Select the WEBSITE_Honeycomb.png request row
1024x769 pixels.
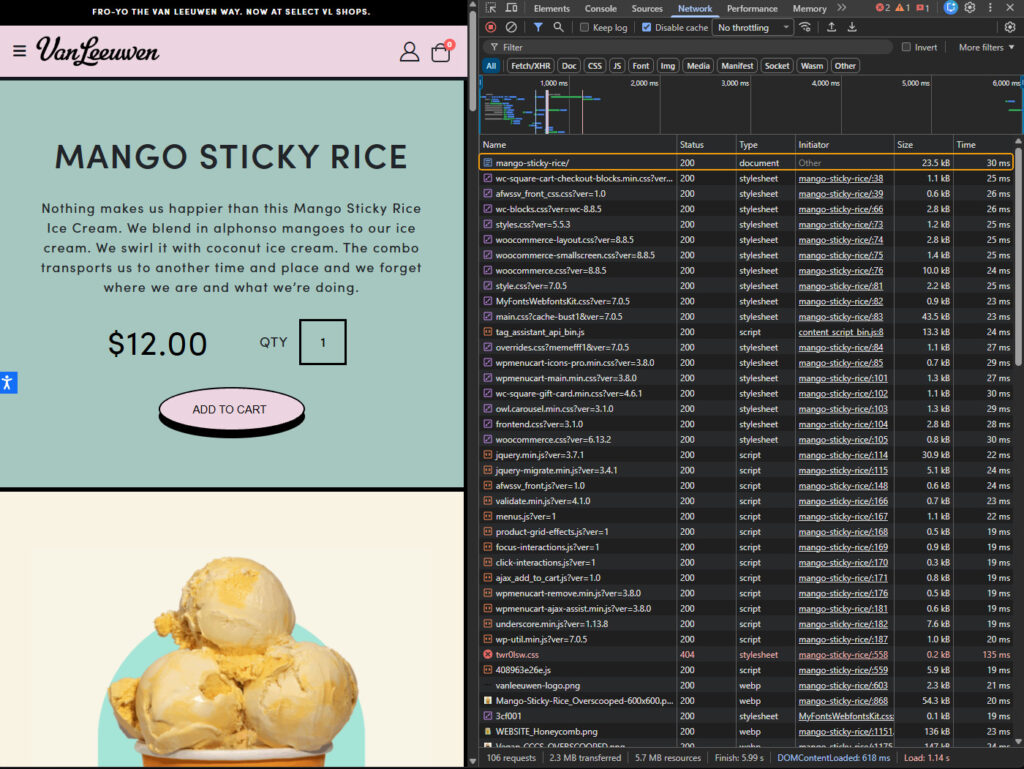746,732
